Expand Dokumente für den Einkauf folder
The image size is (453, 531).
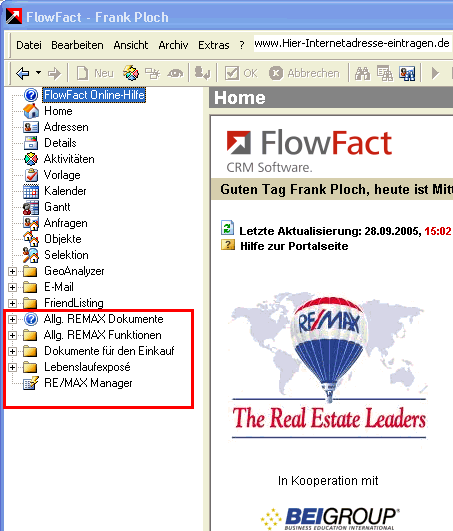[12, 351]
